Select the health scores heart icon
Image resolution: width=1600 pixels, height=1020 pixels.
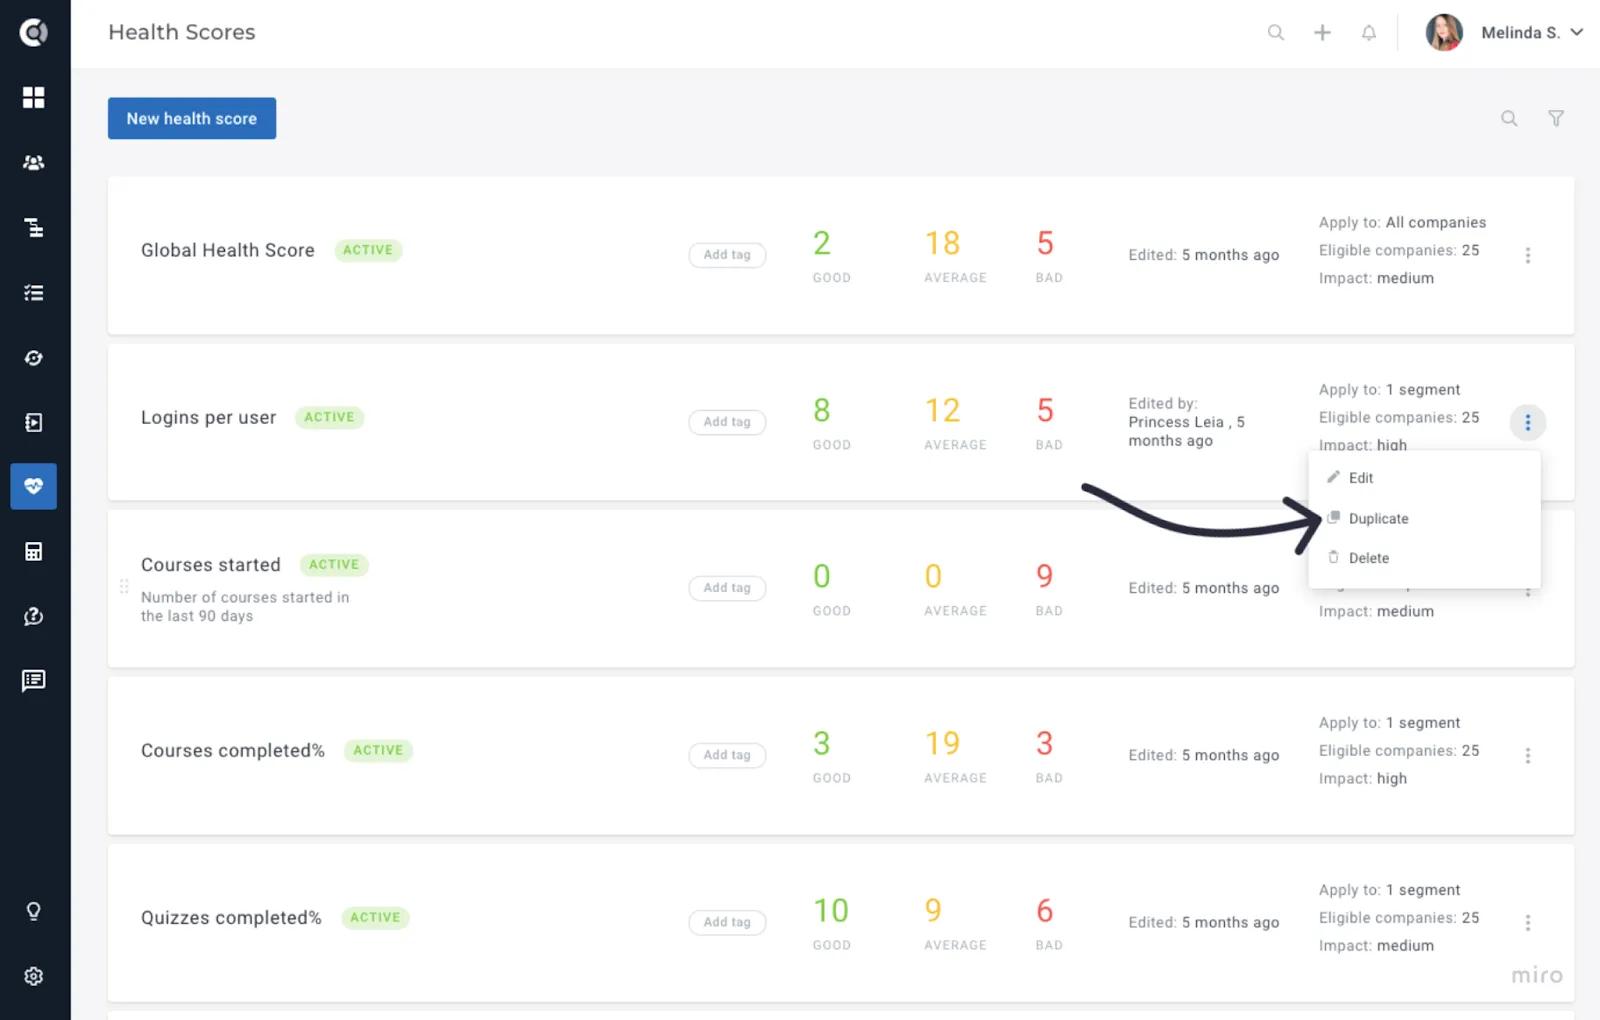(34, 486)
